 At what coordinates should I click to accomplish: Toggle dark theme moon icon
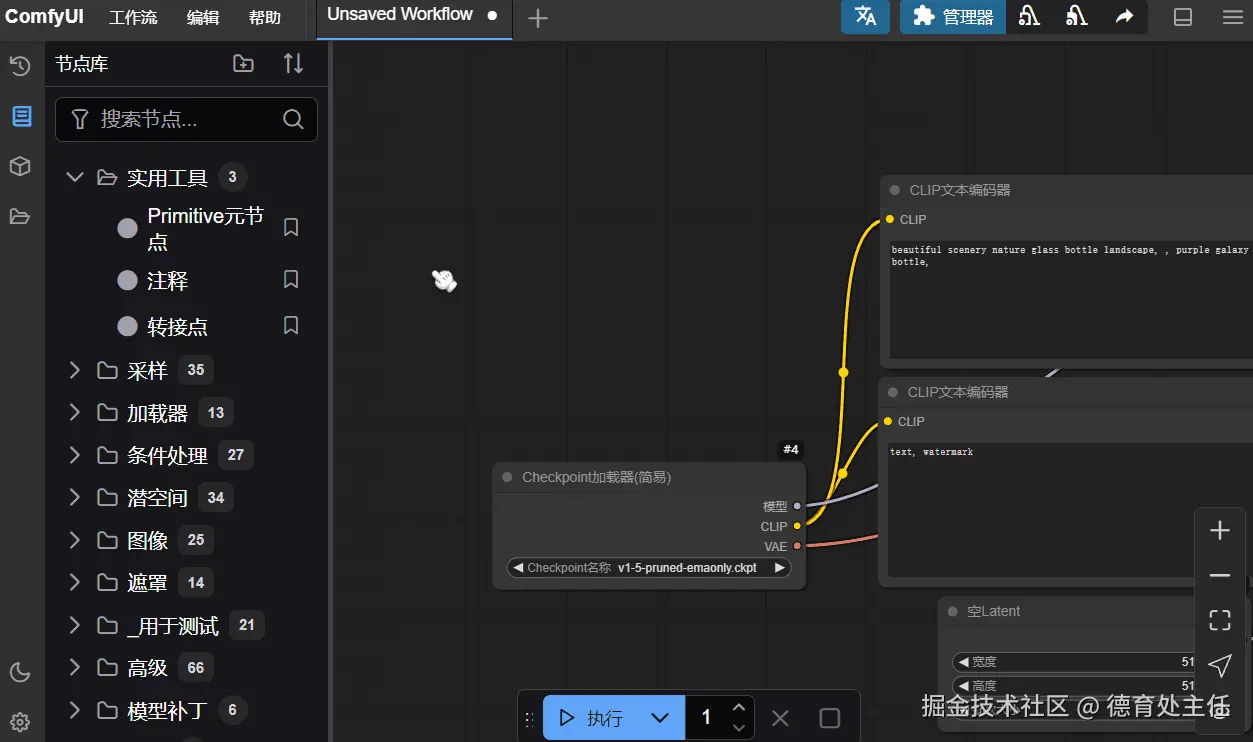[20, 672]
